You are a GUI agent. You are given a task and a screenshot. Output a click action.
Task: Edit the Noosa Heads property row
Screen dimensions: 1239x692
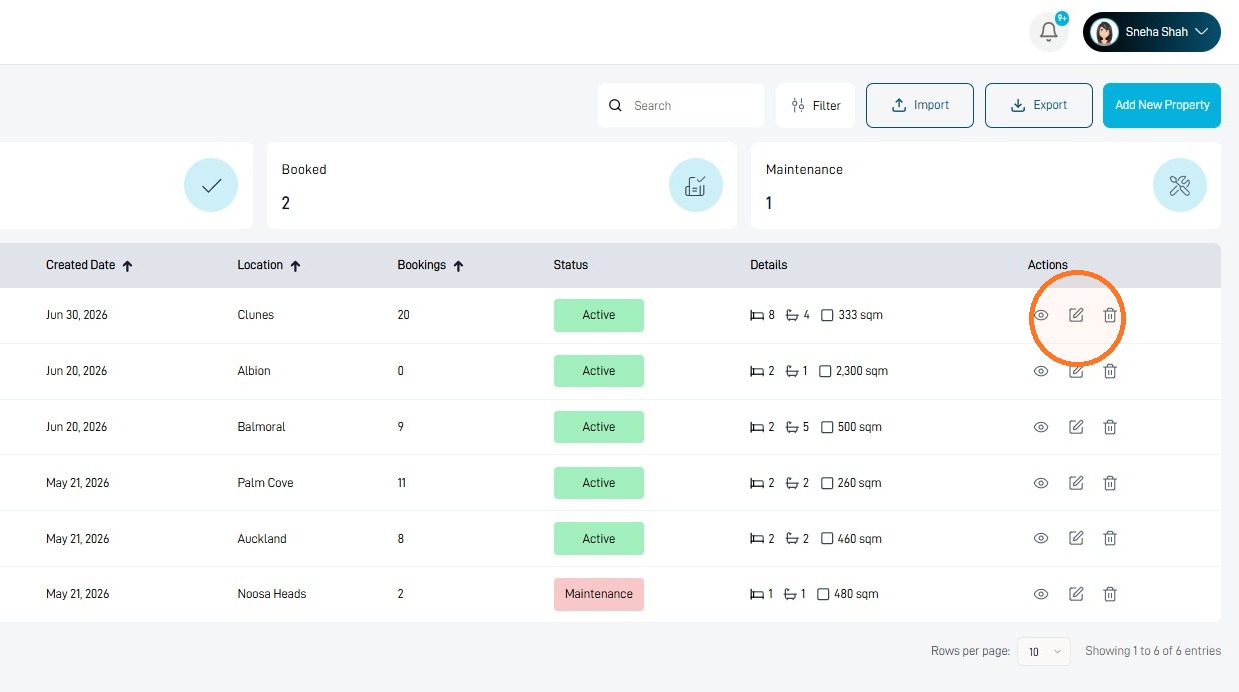pyautogui.click(x=1076, y=594)
